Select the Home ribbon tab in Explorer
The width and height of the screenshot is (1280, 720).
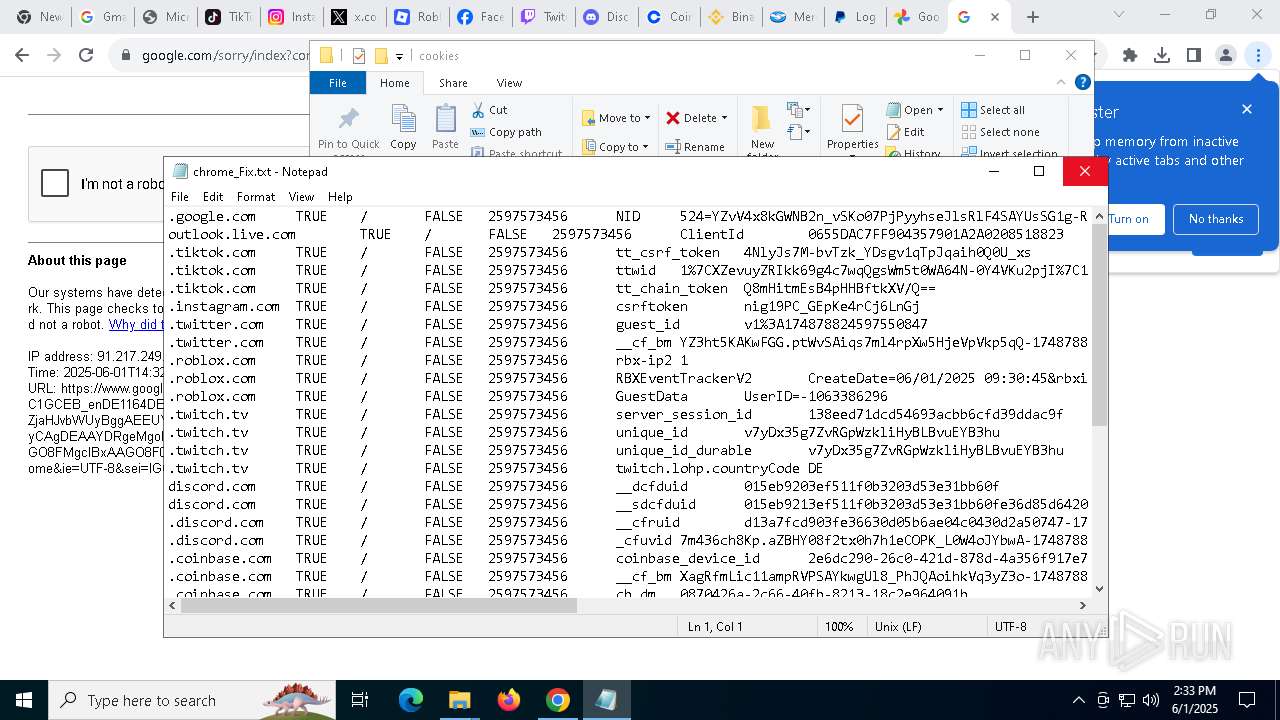[395, 83]
